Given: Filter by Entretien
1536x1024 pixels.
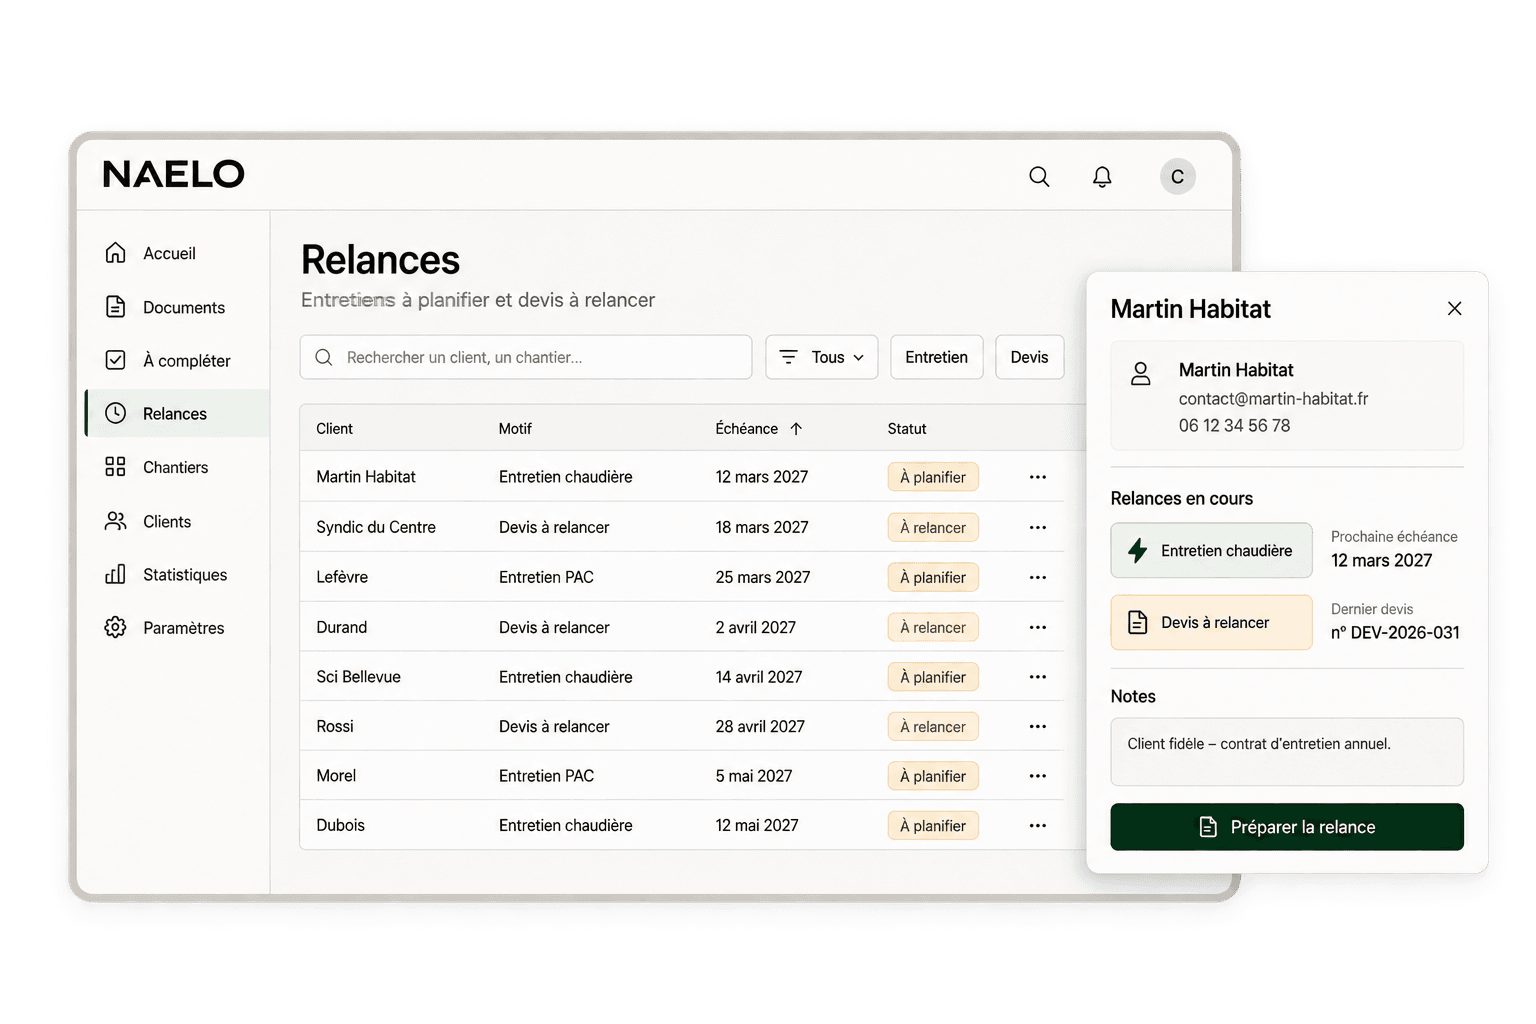Looking at the screenshot, I should (937, 357).
